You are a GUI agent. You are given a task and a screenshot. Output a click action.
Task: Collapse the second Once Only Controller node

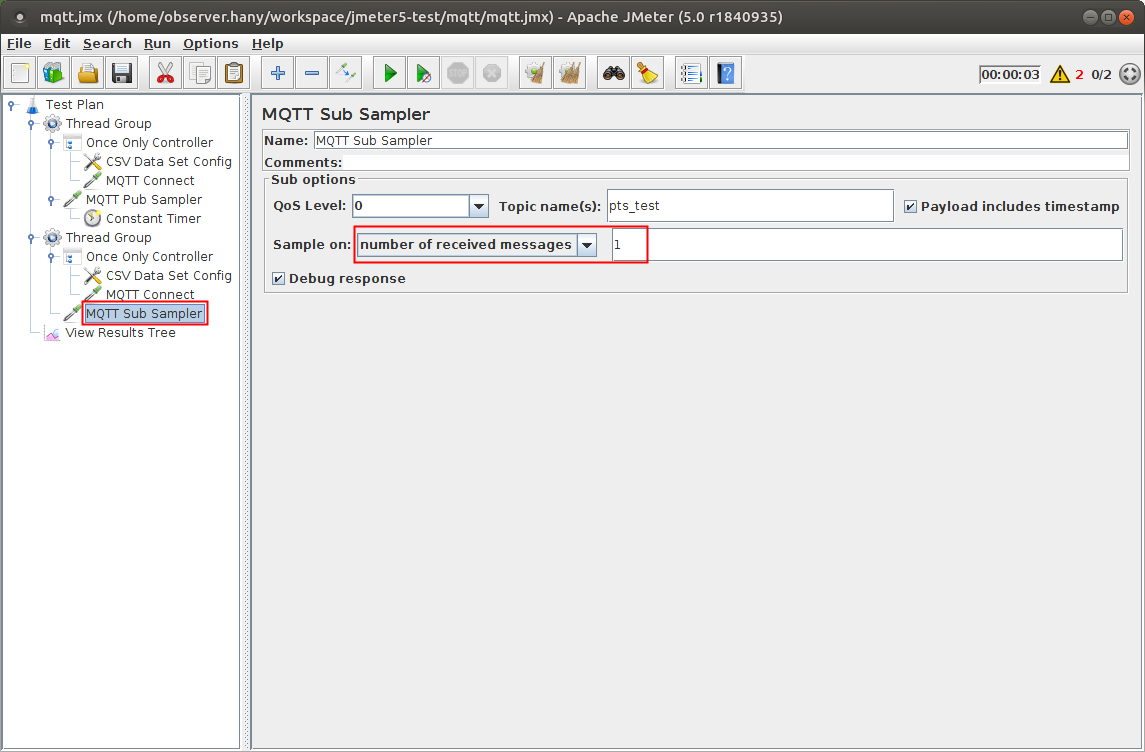[x=51, y=257]
